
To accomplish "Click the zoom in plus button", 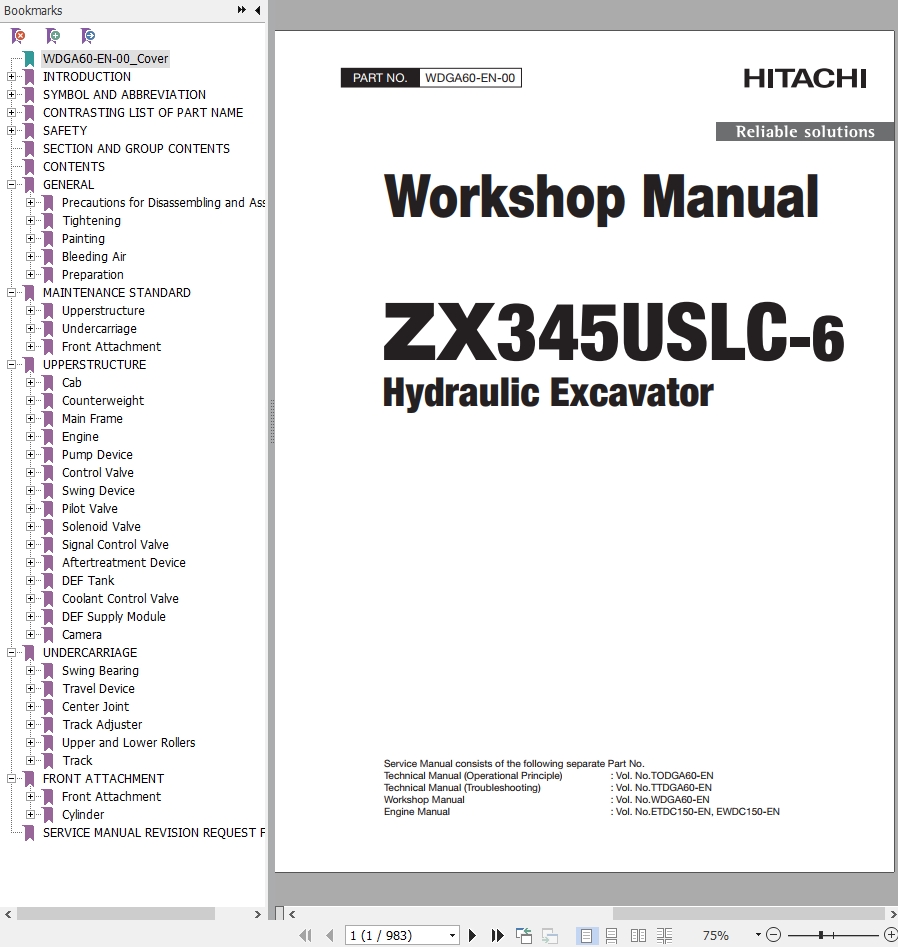I will 890,935.
